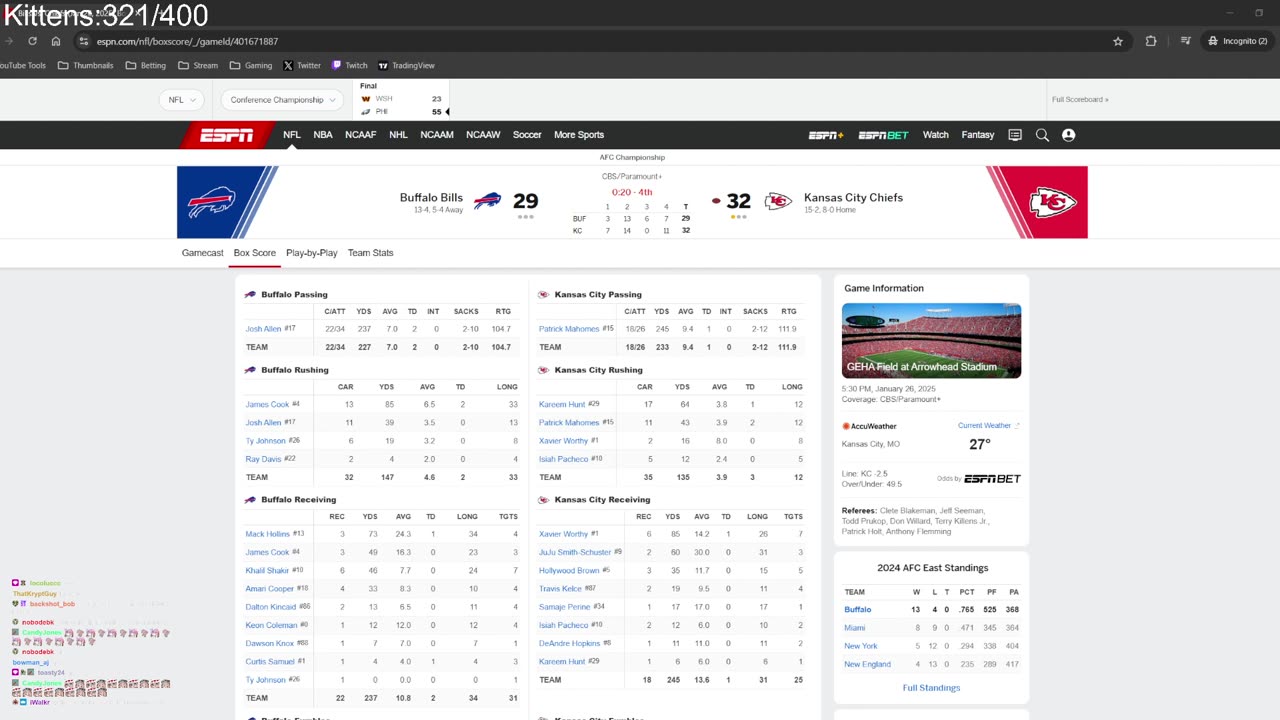
Task: Open the browser home page icon
Action: click(56, 41)
